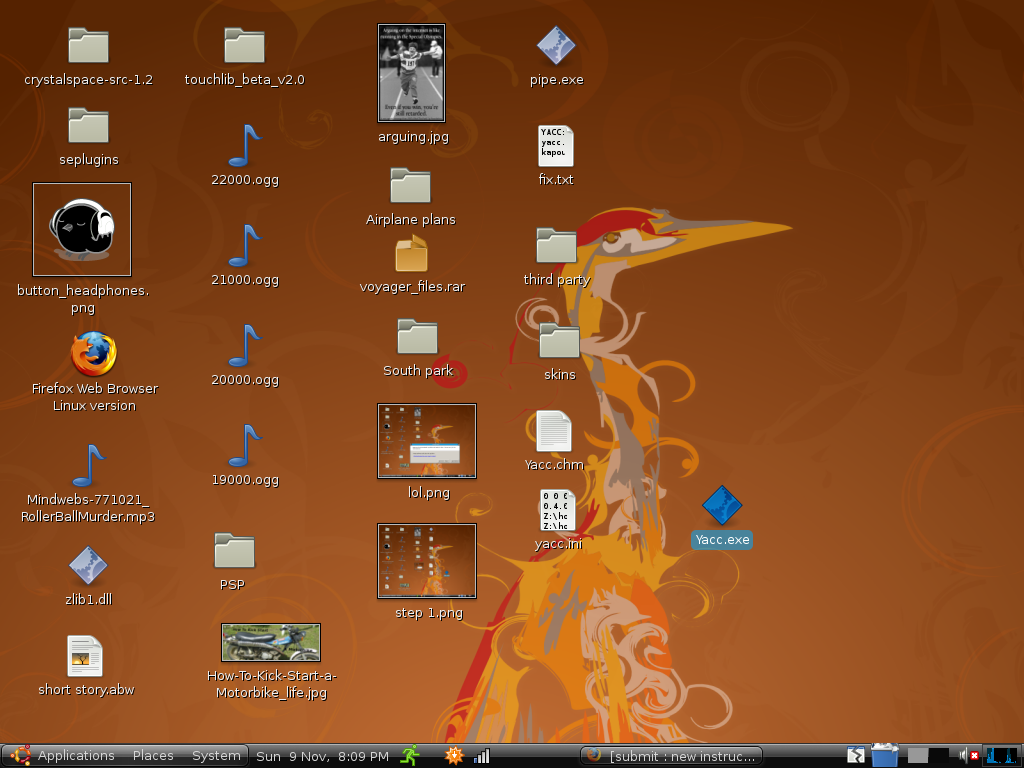Click the Firefox submit window taskbar button

tap(672, 756)
